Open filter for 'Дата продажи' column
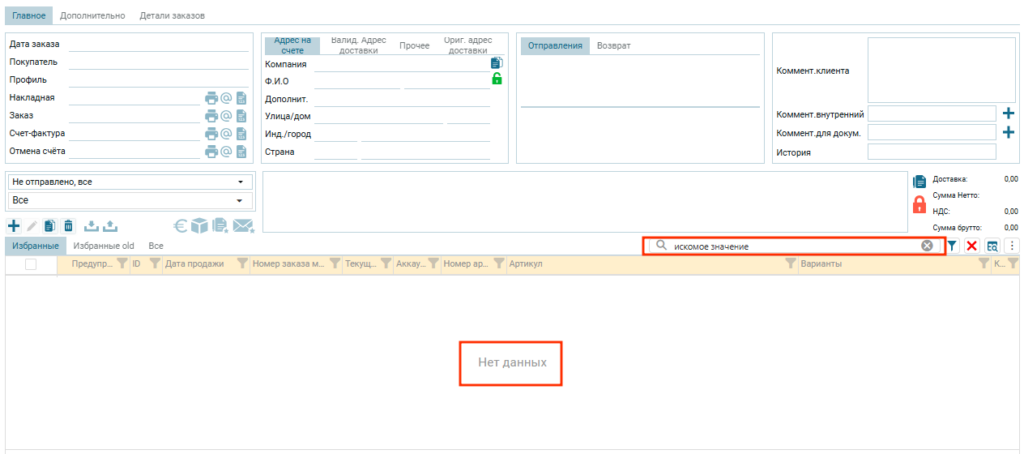Image resolution: width=1024 pixels, height=454 pixels. (x=242, y=264)
